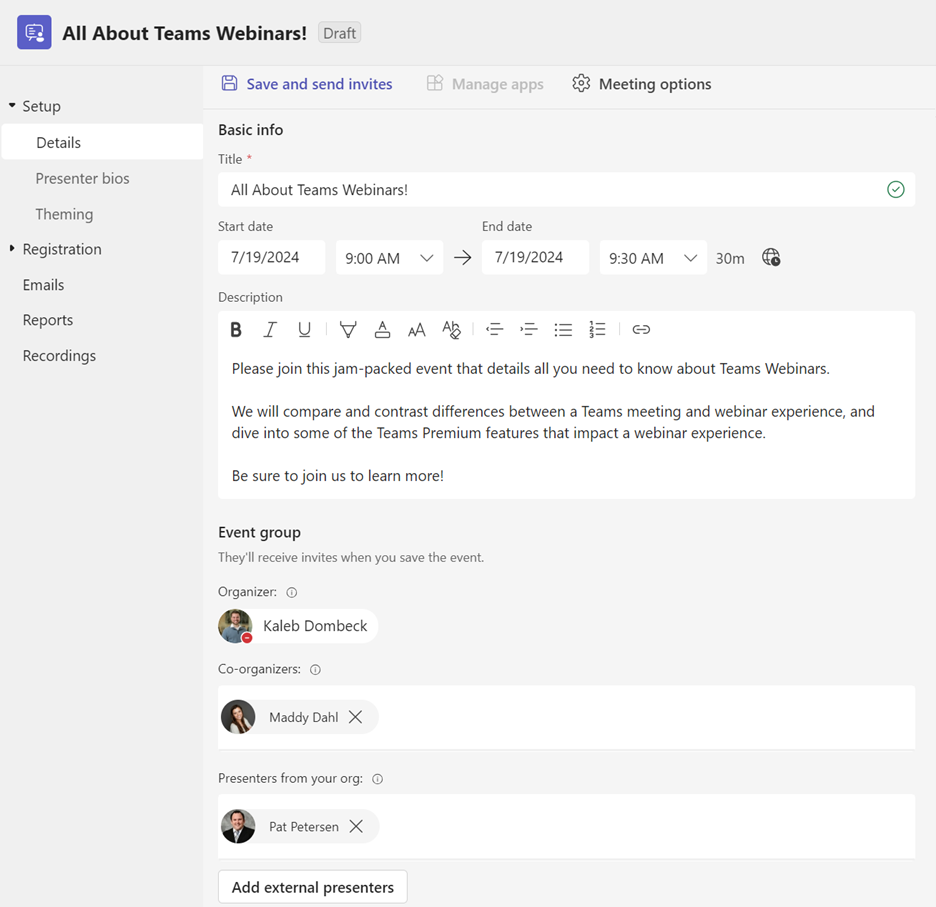Create a bulleted list in the description

[x=562, y=329]
